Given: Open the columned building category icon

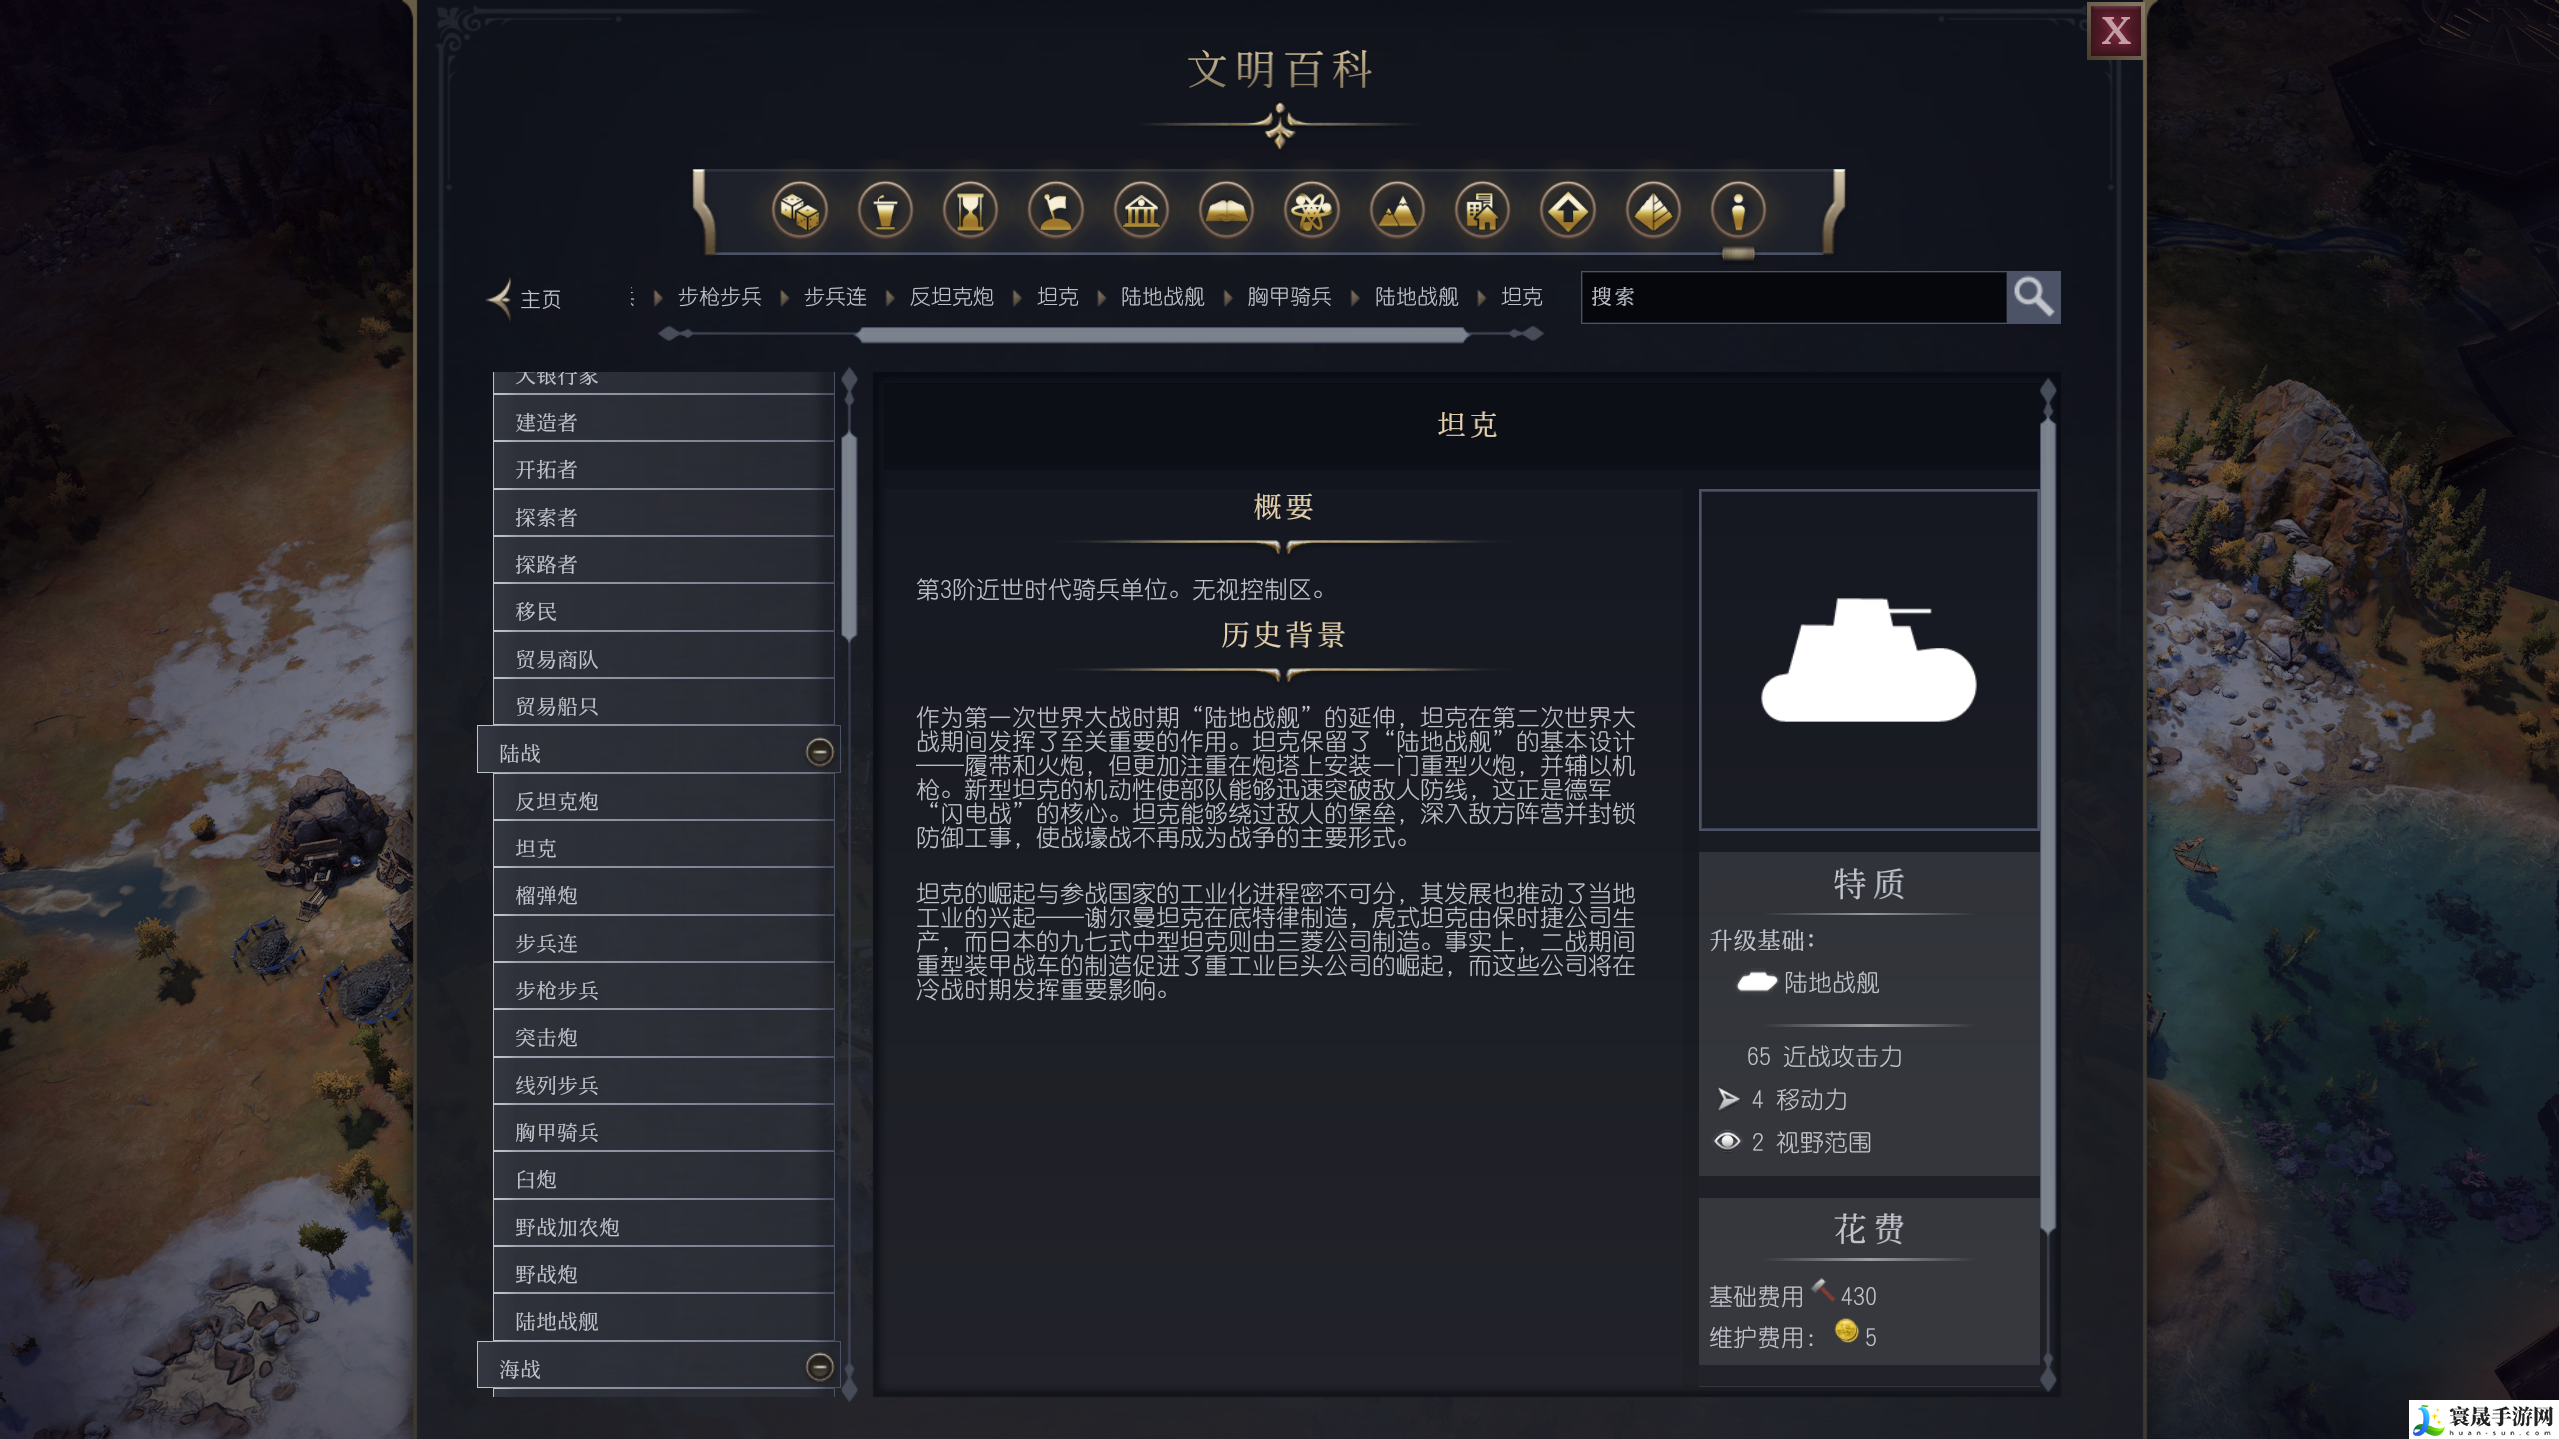Looking at the screenshot, I should coord(1141,211).
